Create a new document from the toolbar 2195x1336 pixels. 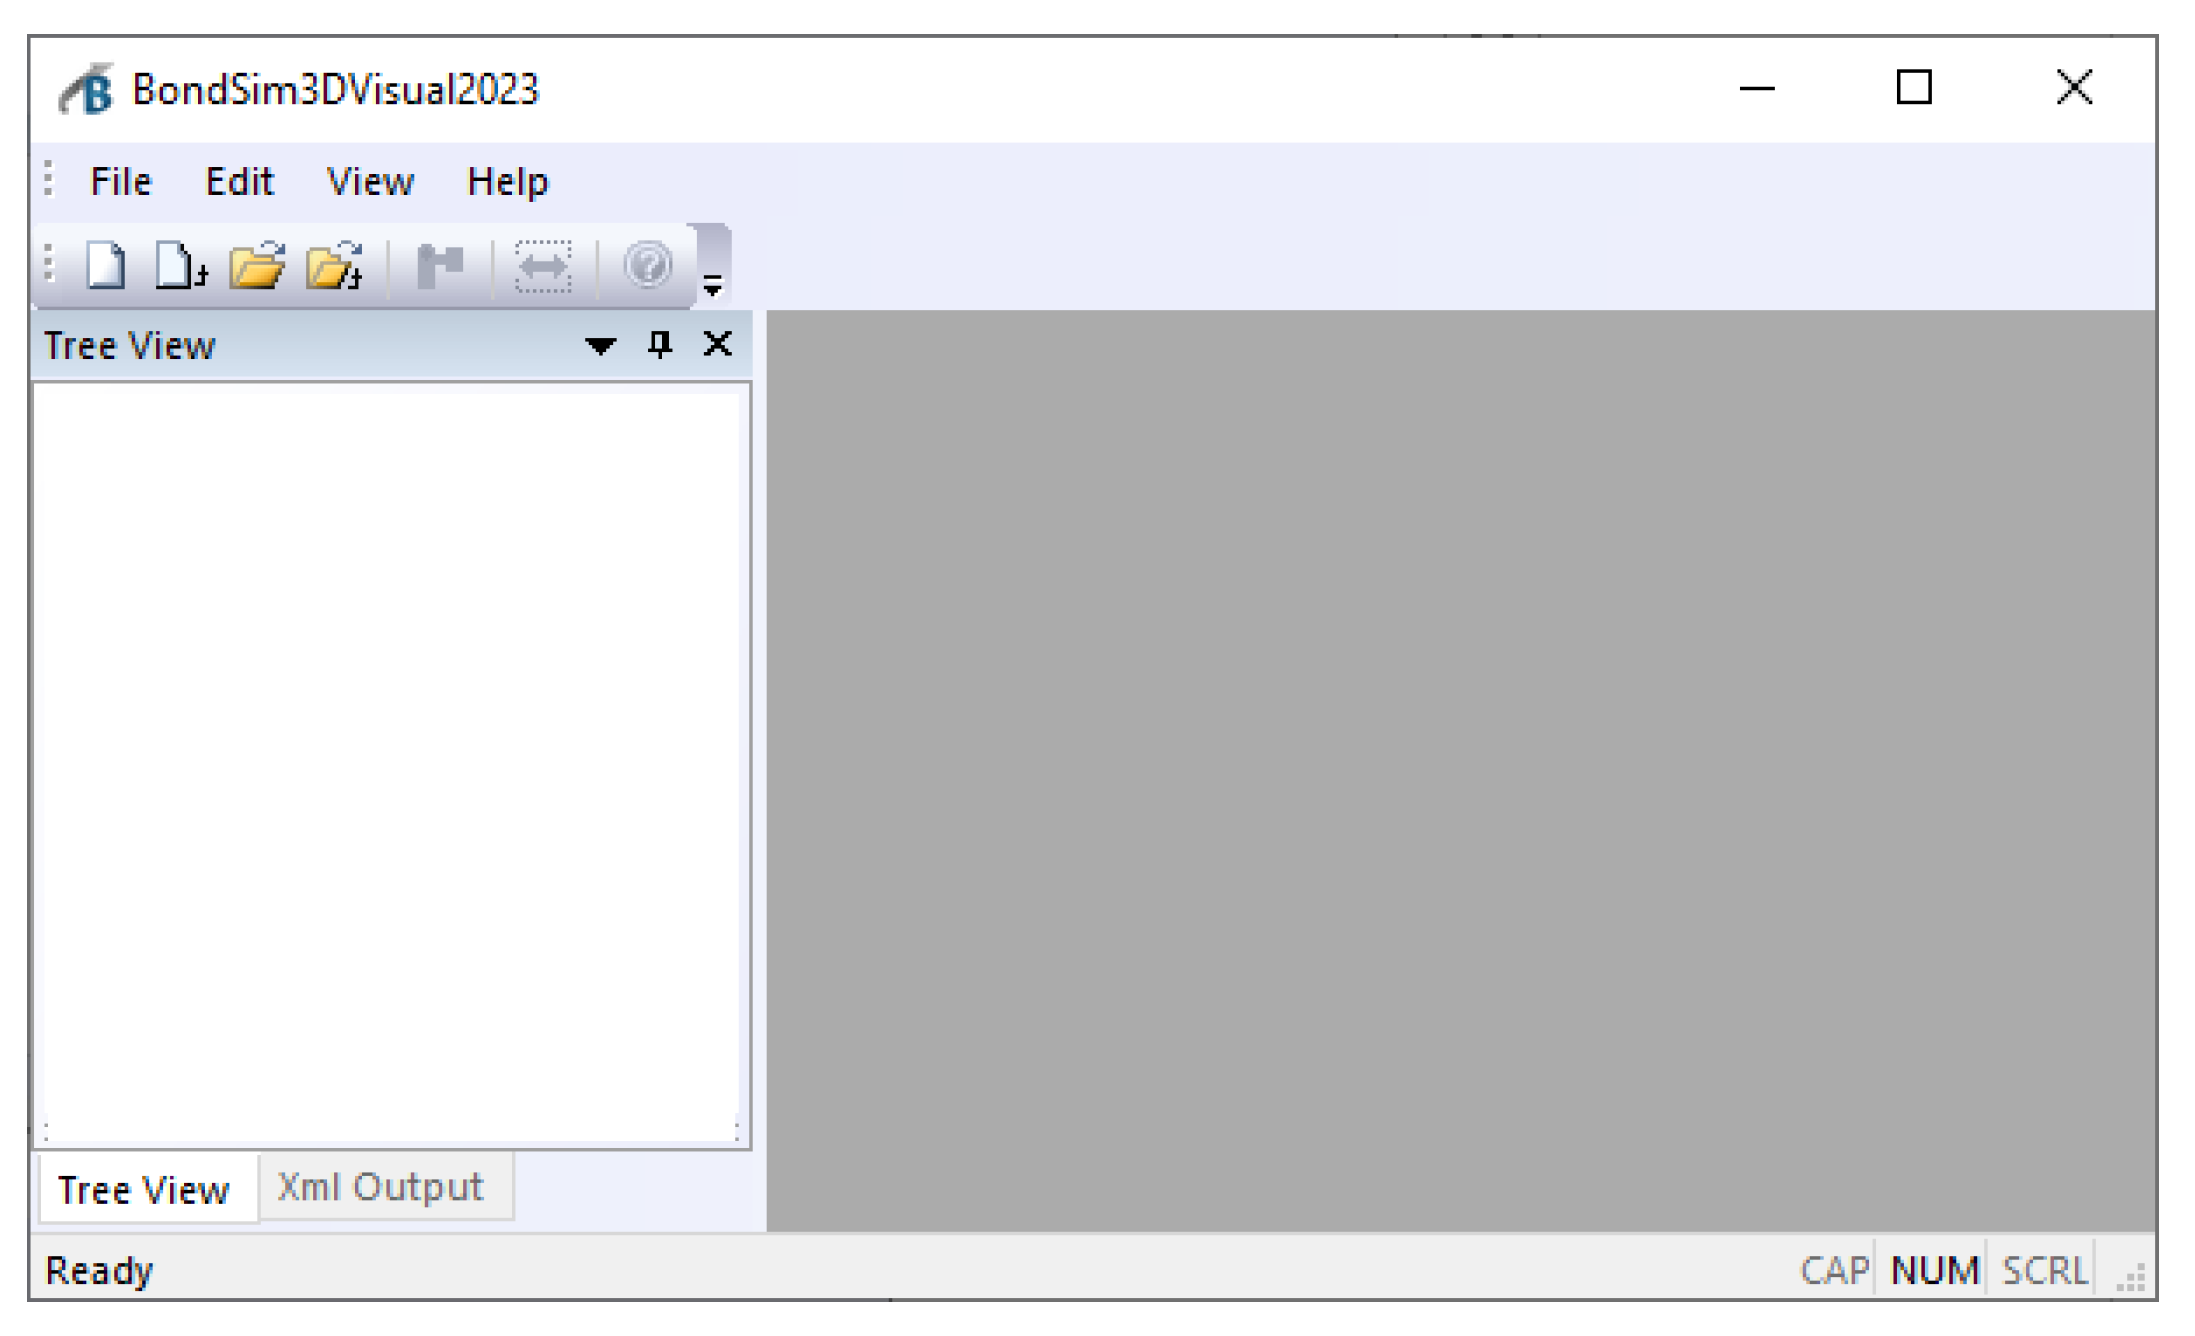105,264
